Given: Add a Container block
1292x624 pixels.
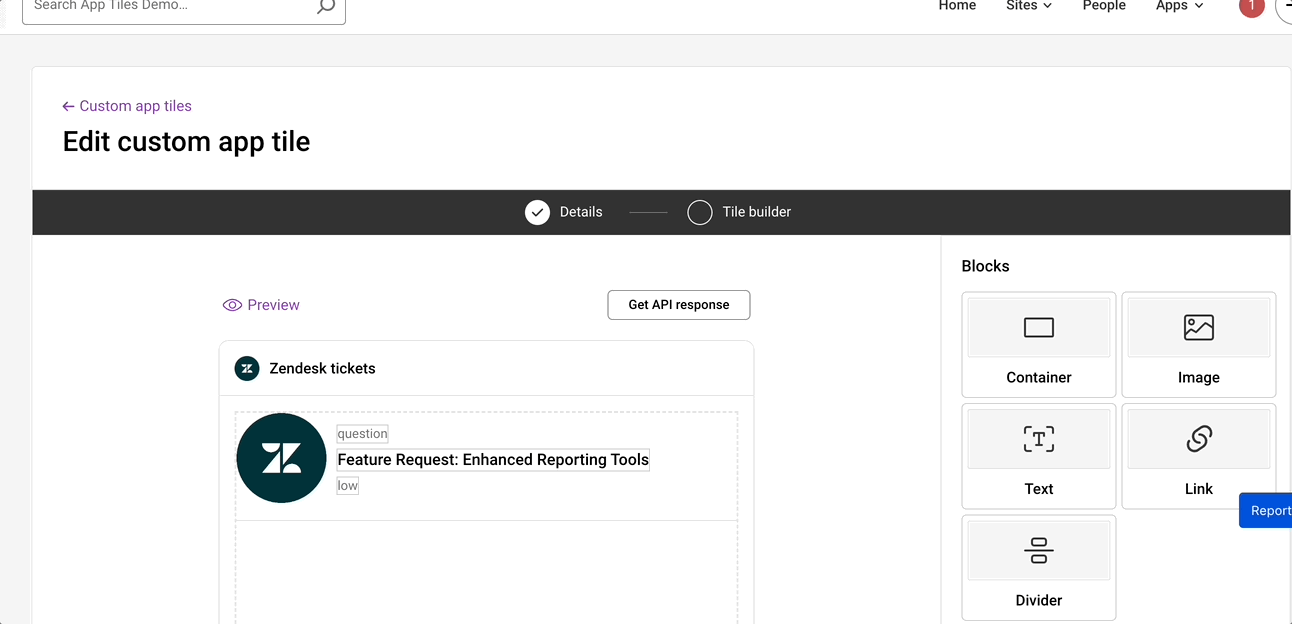Looking at the screenshot, I should (x=1038, y=344).
